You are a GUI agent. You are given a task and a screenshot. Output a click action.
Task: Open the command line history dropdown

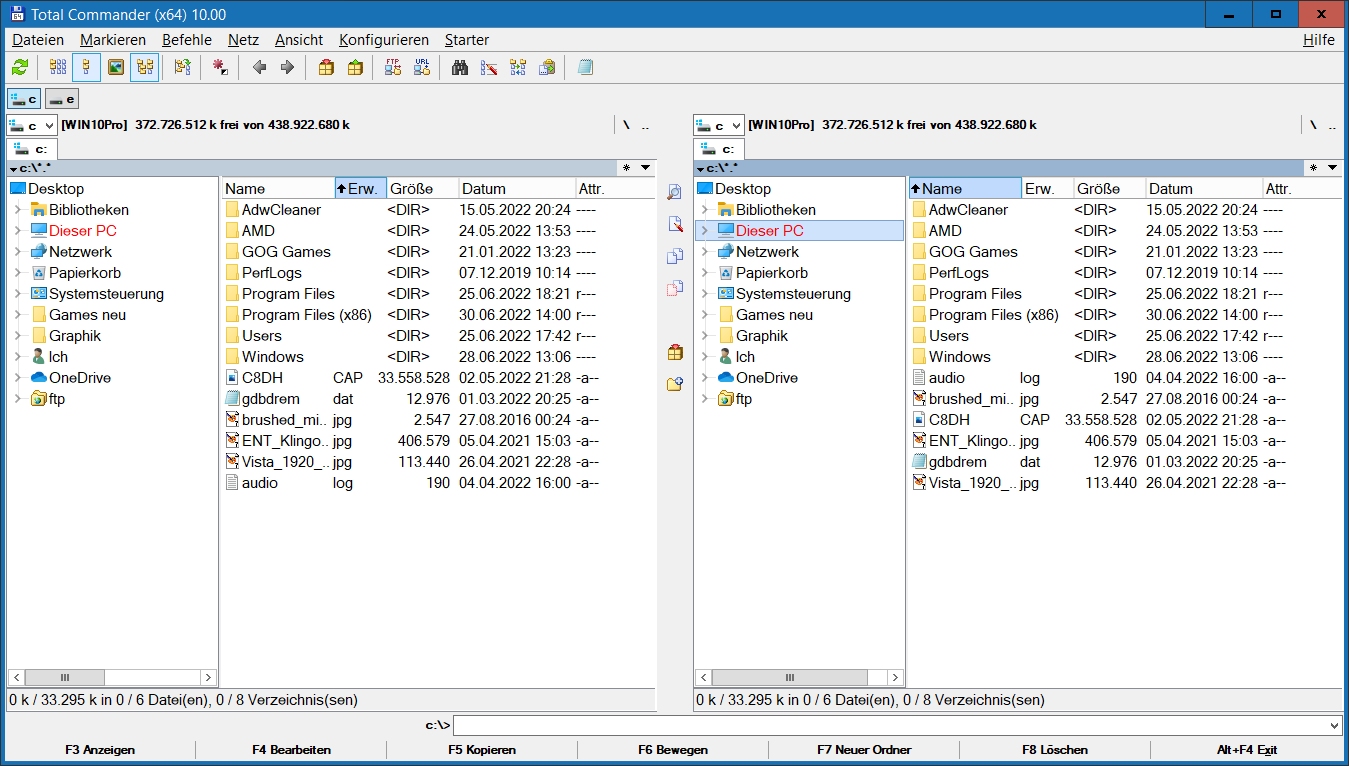click(1334, 725)
